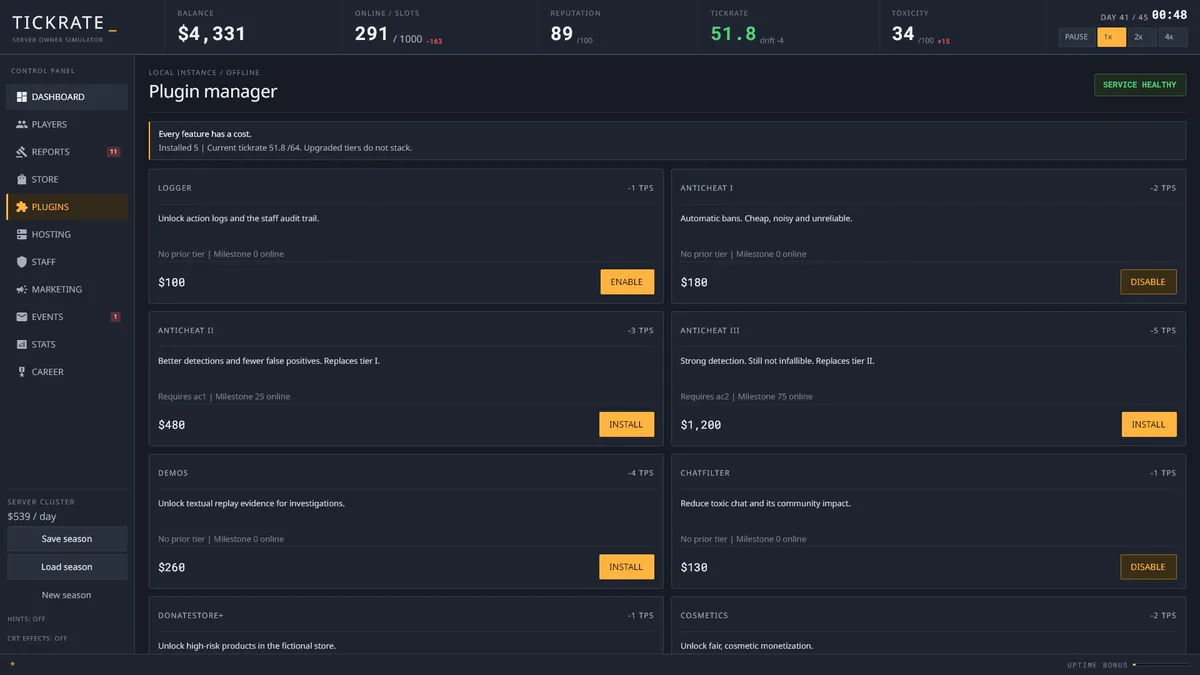The width and height of the screenshot is (1200, 675).
Task: Click the Staff shield icon
Action: (22, 262)
